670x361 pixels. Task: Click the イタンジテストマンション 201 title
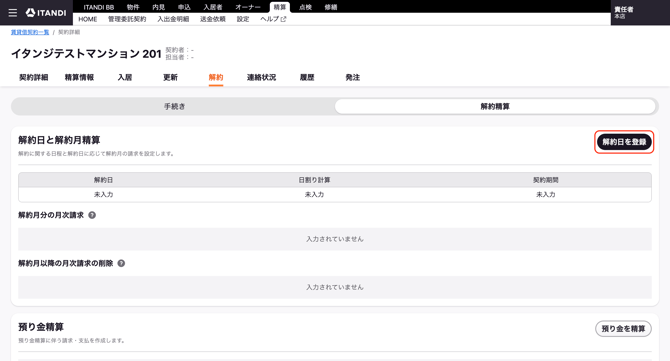click(x=86, y=54)
